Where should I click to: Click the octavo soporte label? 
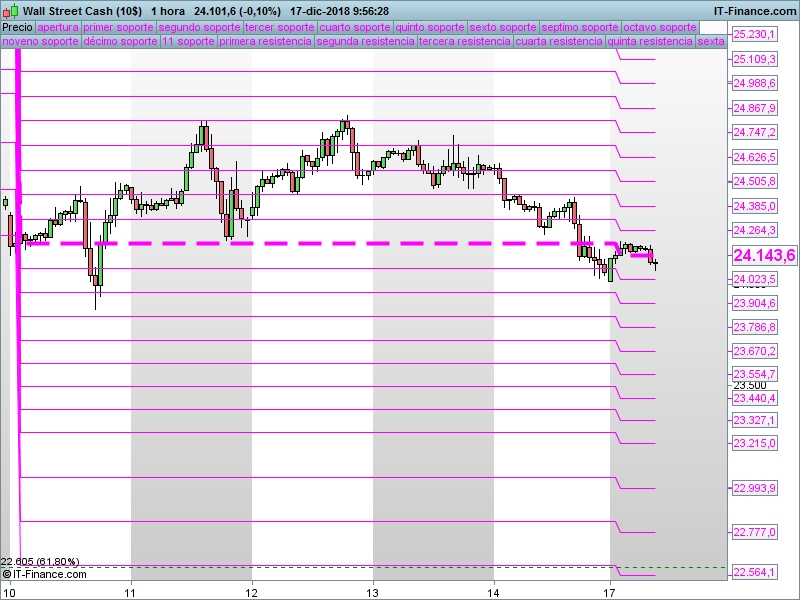coord(660,28)
